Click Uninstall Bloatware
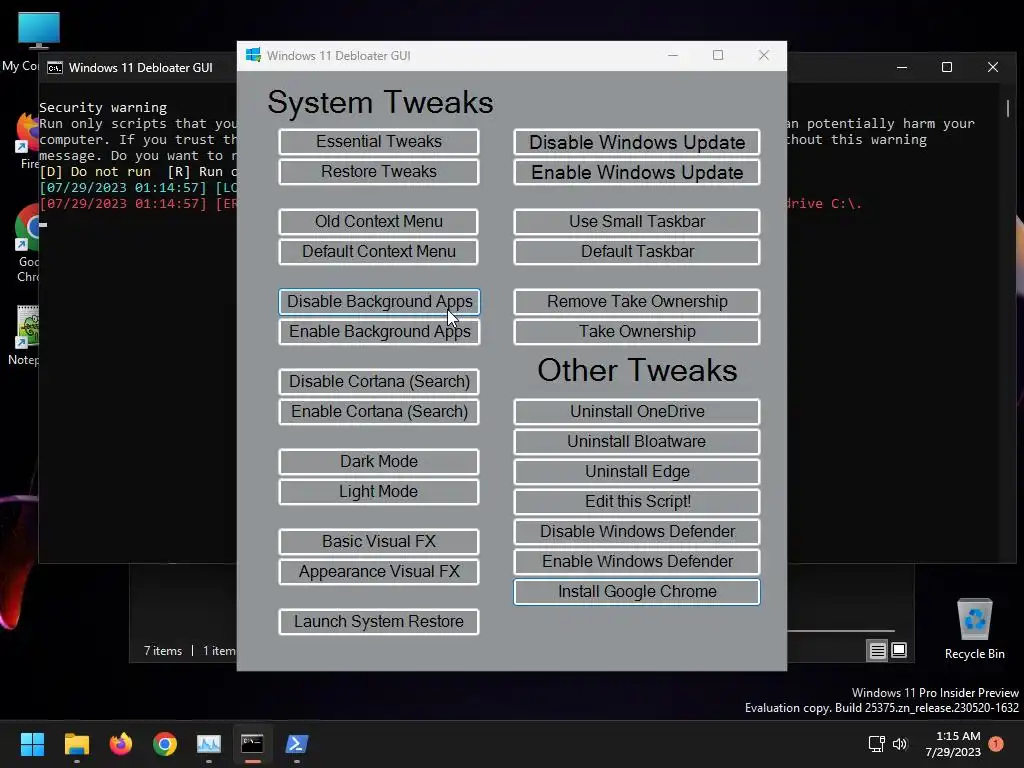This screenshot has height=768, width=1024. coord(637,441)
